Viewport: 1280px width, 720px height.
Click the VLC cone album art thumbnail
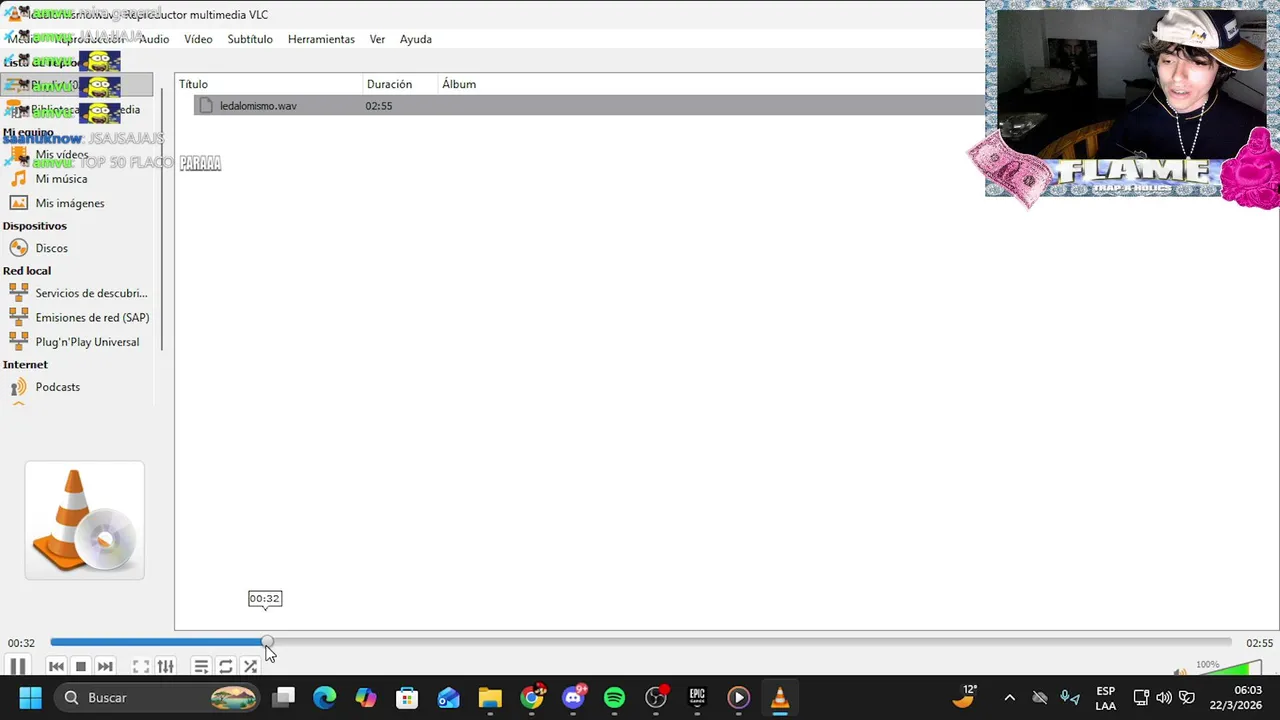click(84, 520)
